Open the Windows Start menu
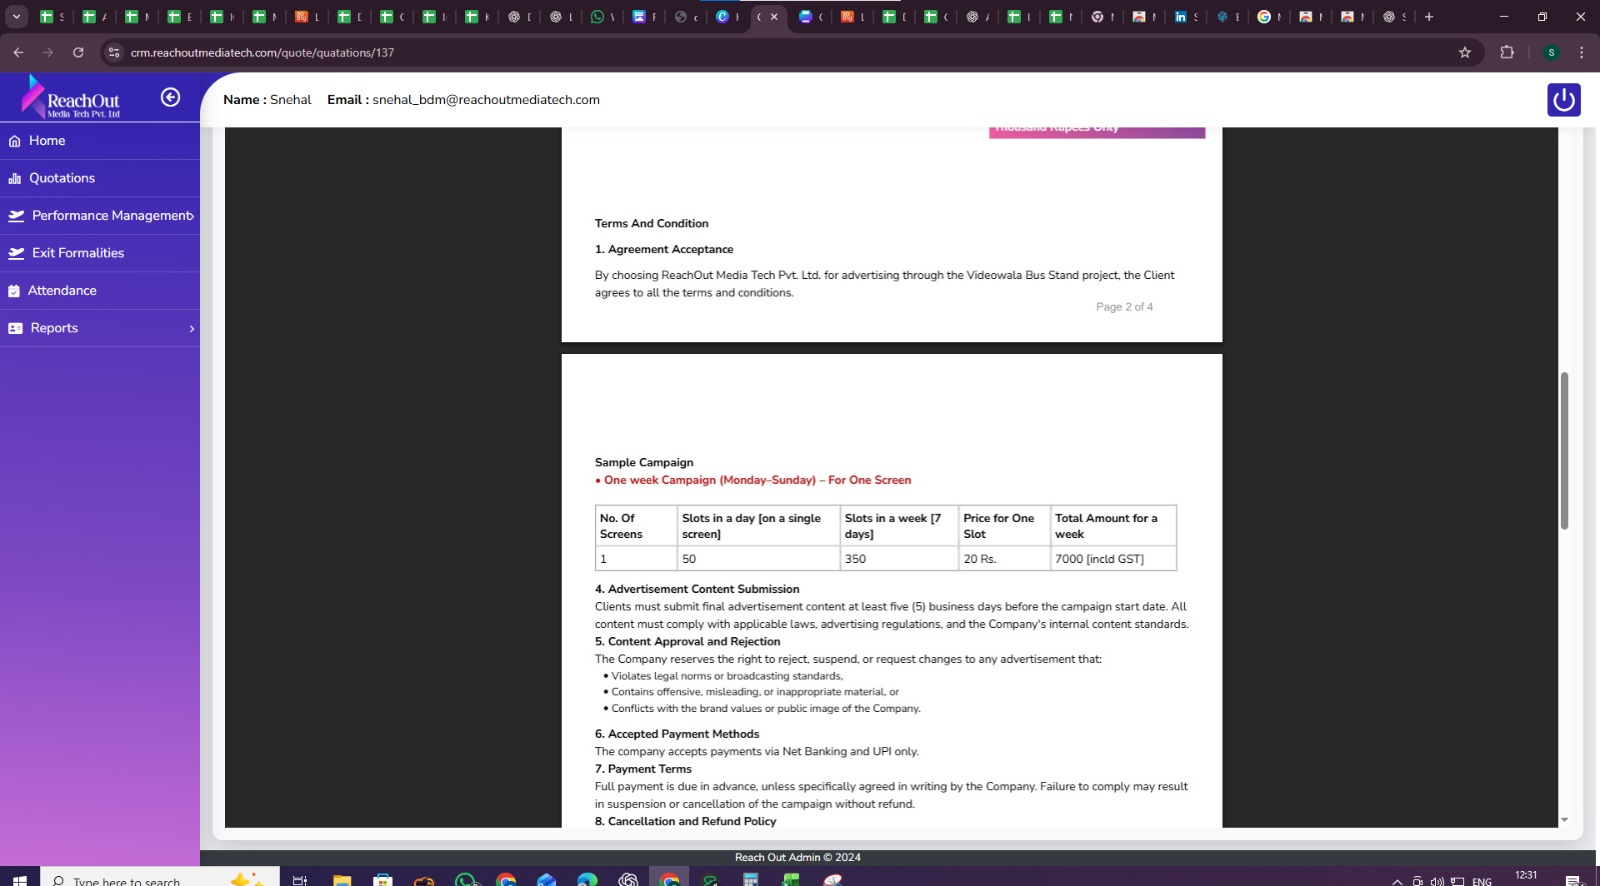 [x=19, y=879]
